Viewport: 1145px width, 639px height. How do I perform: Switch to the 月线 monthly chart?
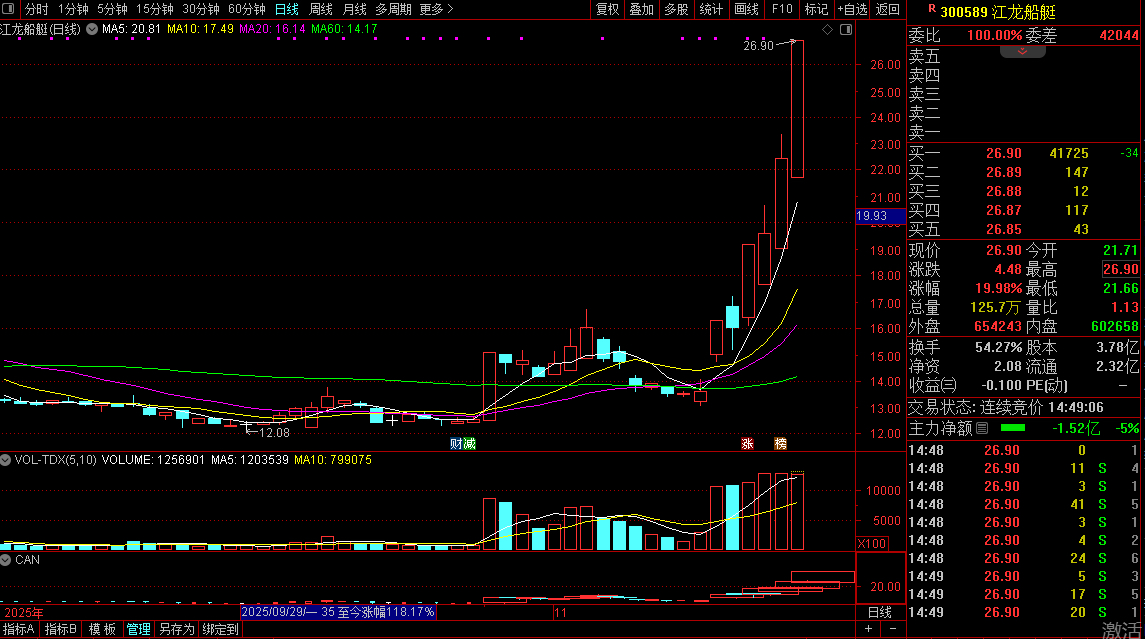354,9
